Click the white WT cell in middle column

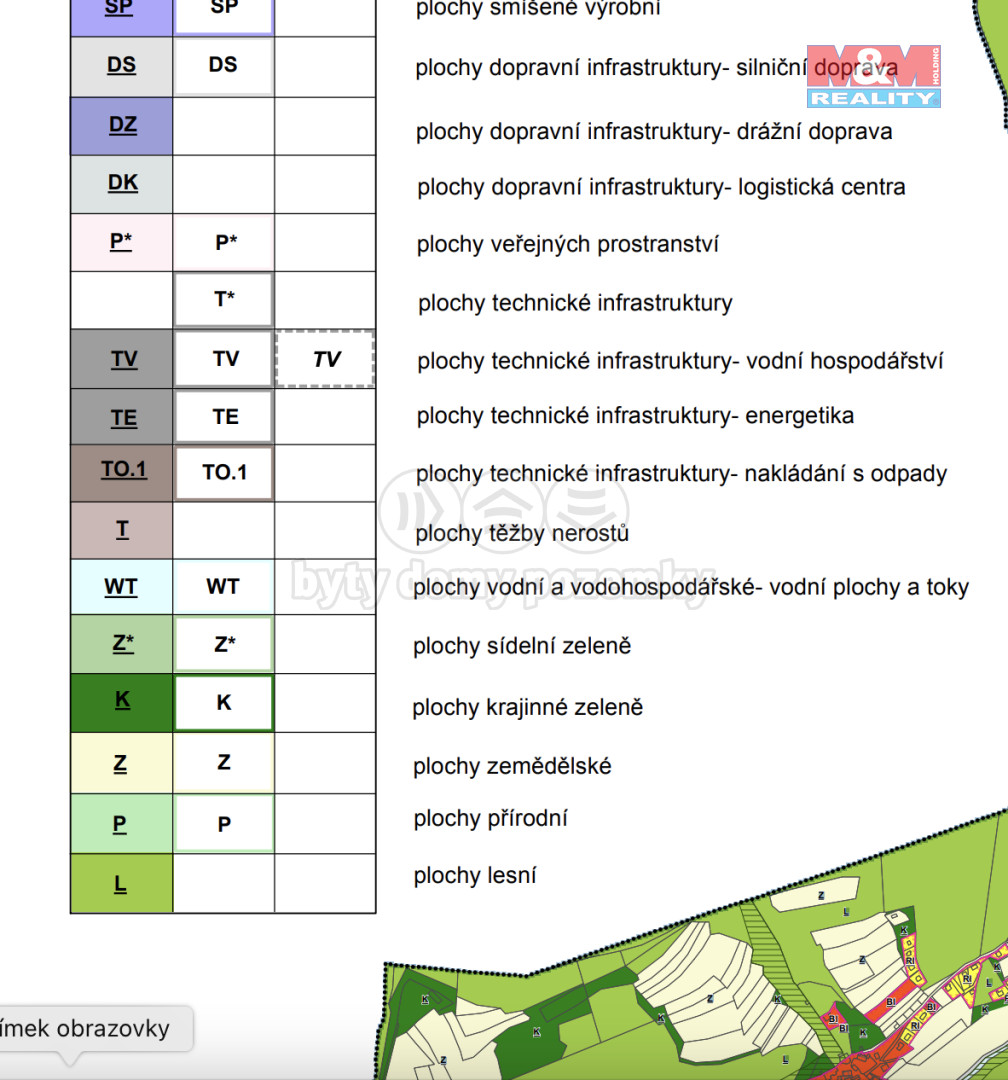[223, 587]
